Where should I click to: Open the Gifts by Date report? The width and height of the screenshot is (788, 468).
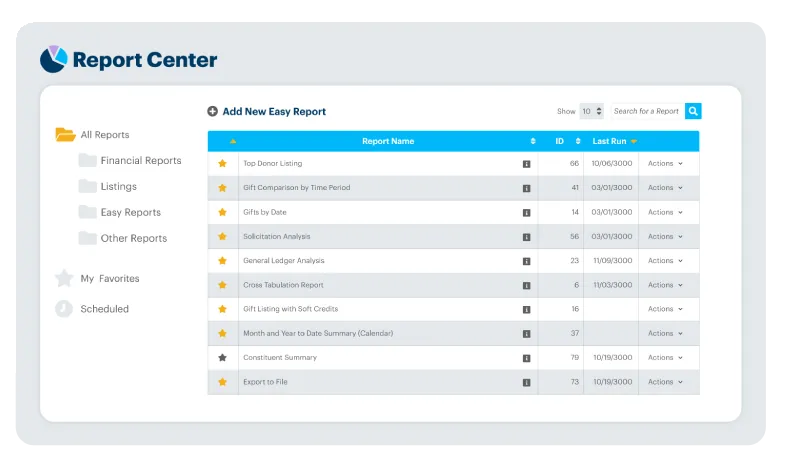pos(265,212)
